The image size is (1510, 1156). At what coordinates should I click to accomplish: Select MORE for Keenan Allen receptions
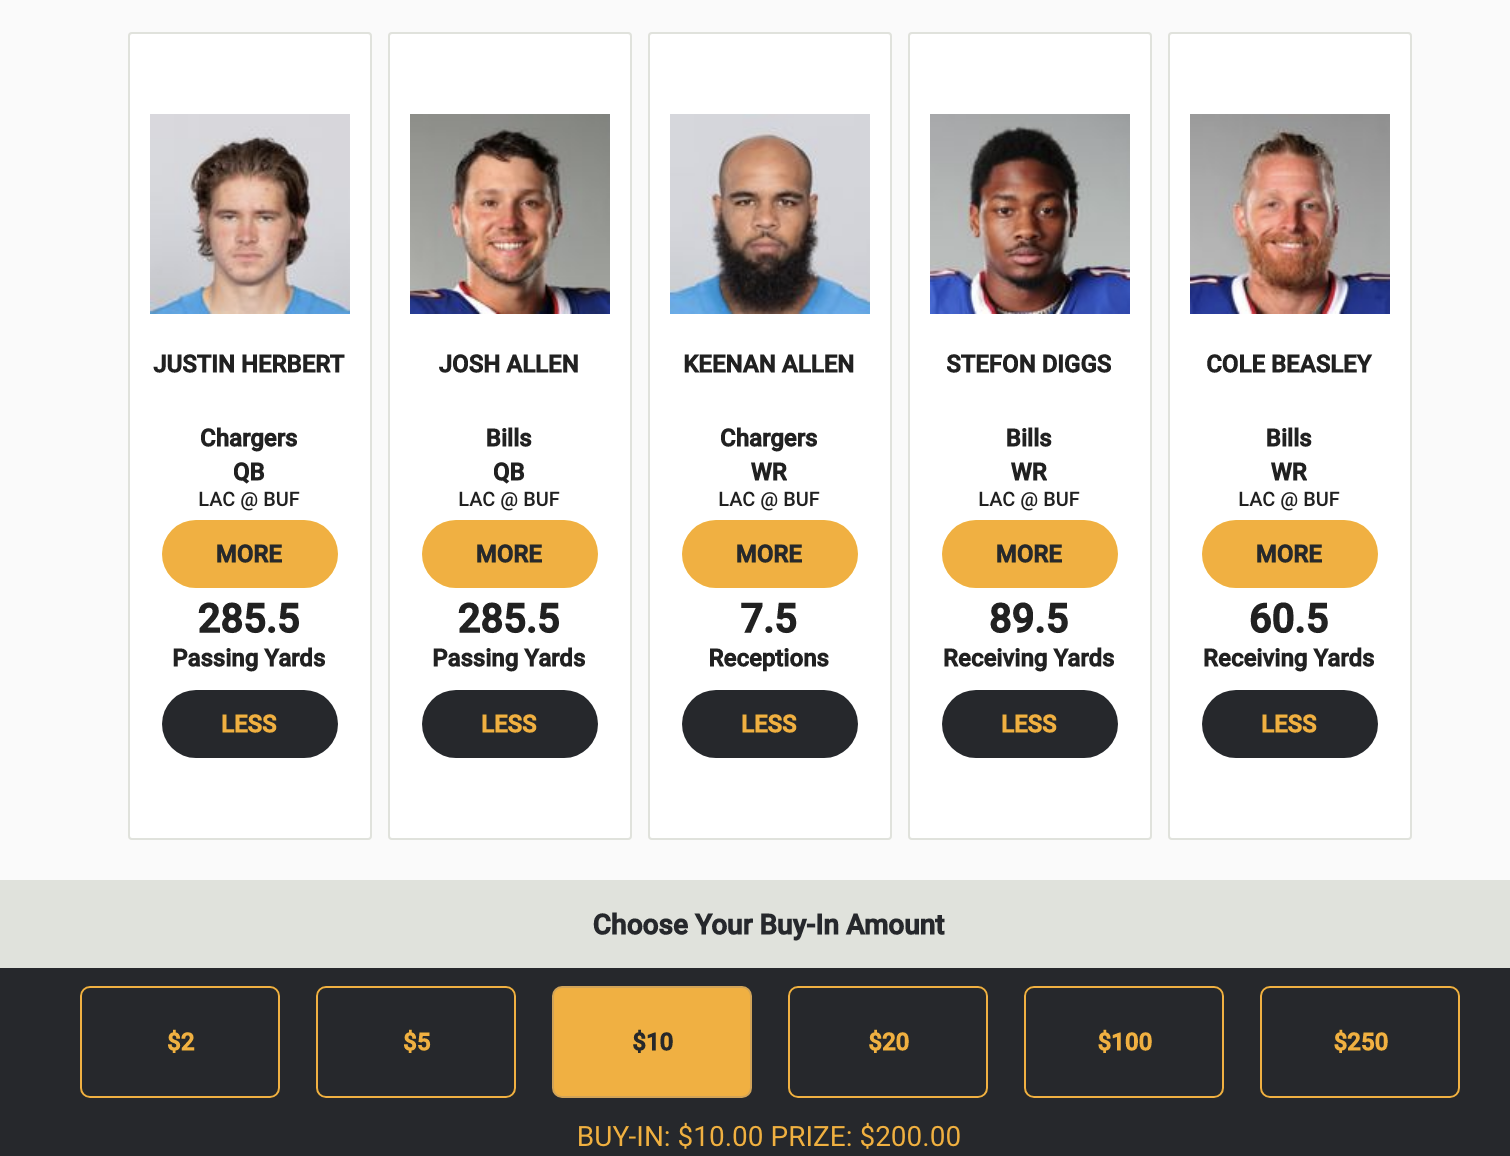770,554
